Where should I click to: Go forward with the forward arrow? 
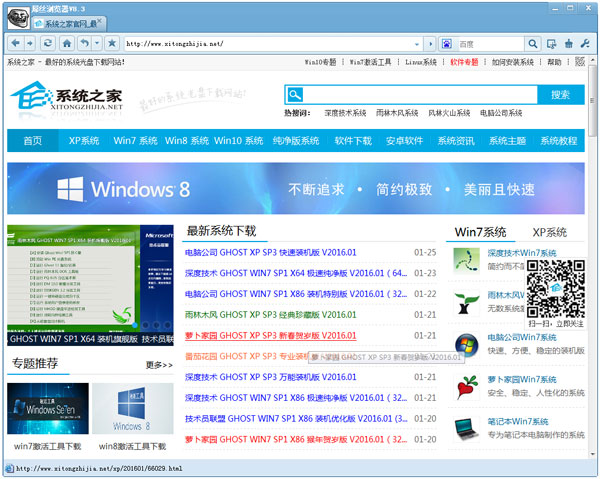click(x=30, y=43)
